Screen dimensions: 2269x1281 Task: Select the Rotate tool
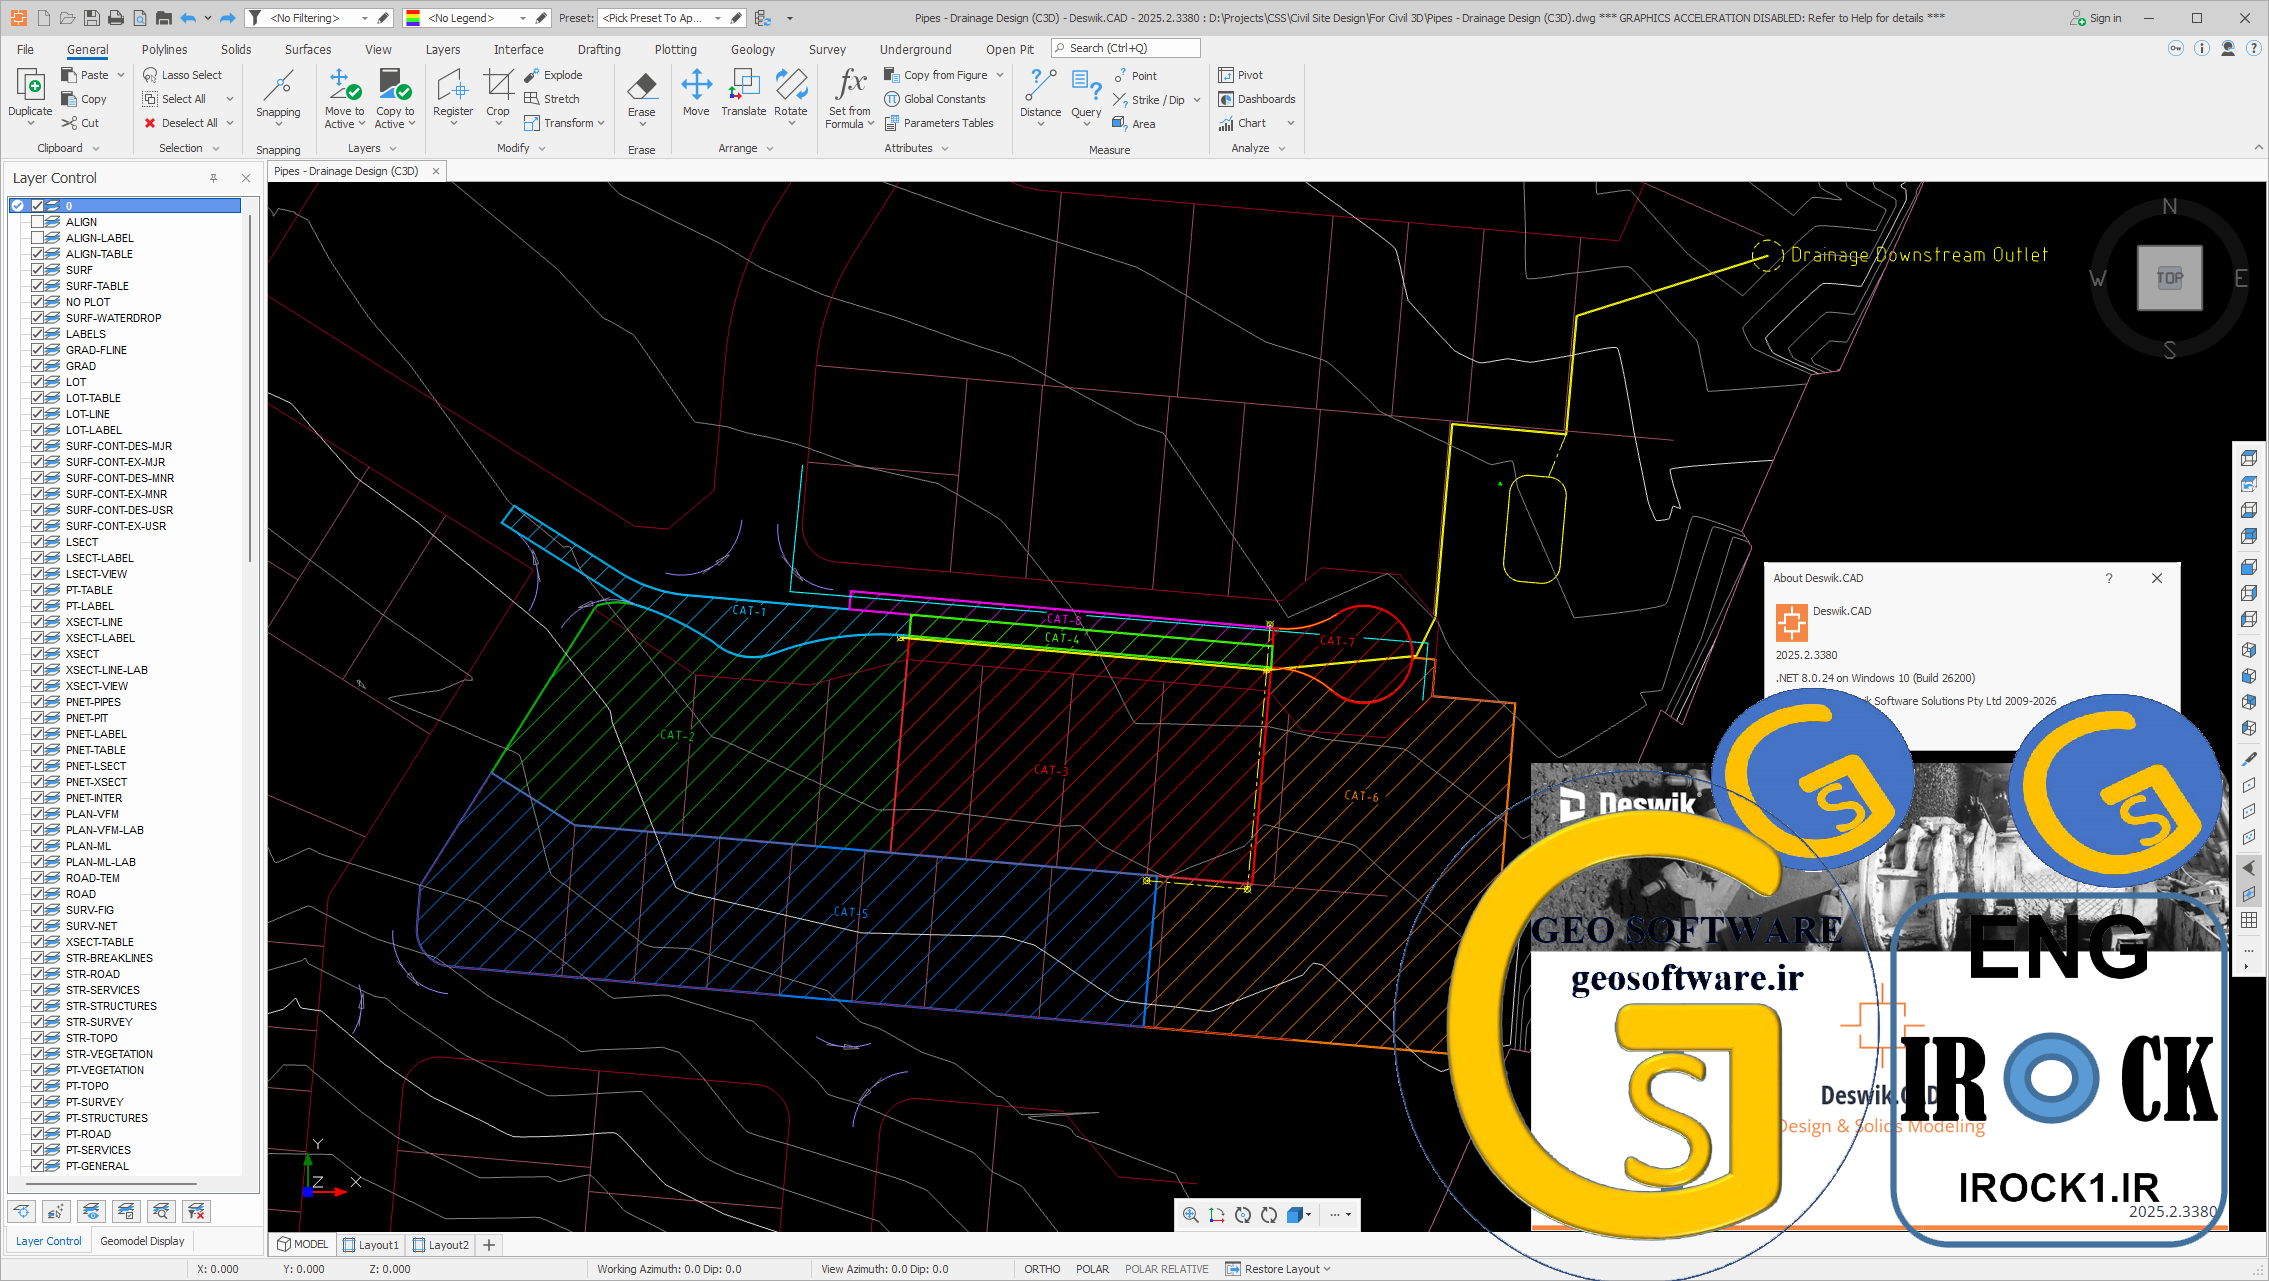tap(790, 92)
